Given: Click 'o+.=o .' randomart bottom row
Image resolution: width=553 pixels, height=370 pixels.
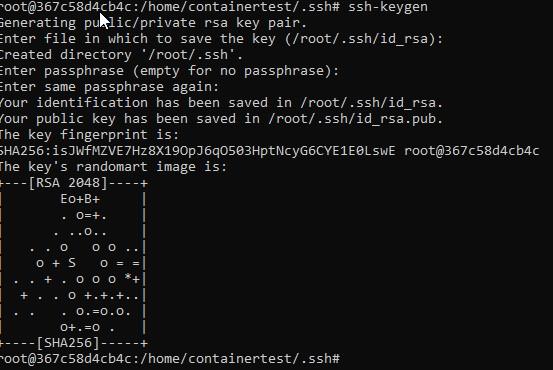Looking at the screenshot, I should coord(87,327).
